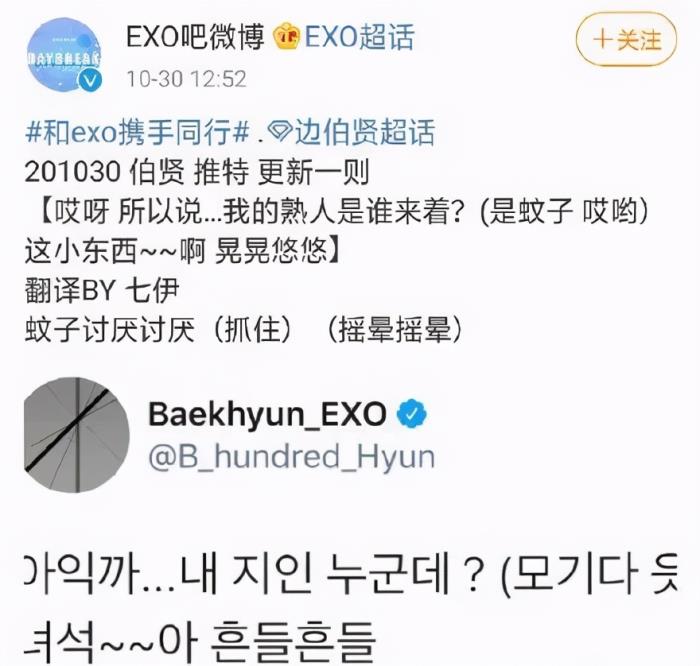
Task: Tap the blue verified V badge on avatar
Action: [90, 81]
